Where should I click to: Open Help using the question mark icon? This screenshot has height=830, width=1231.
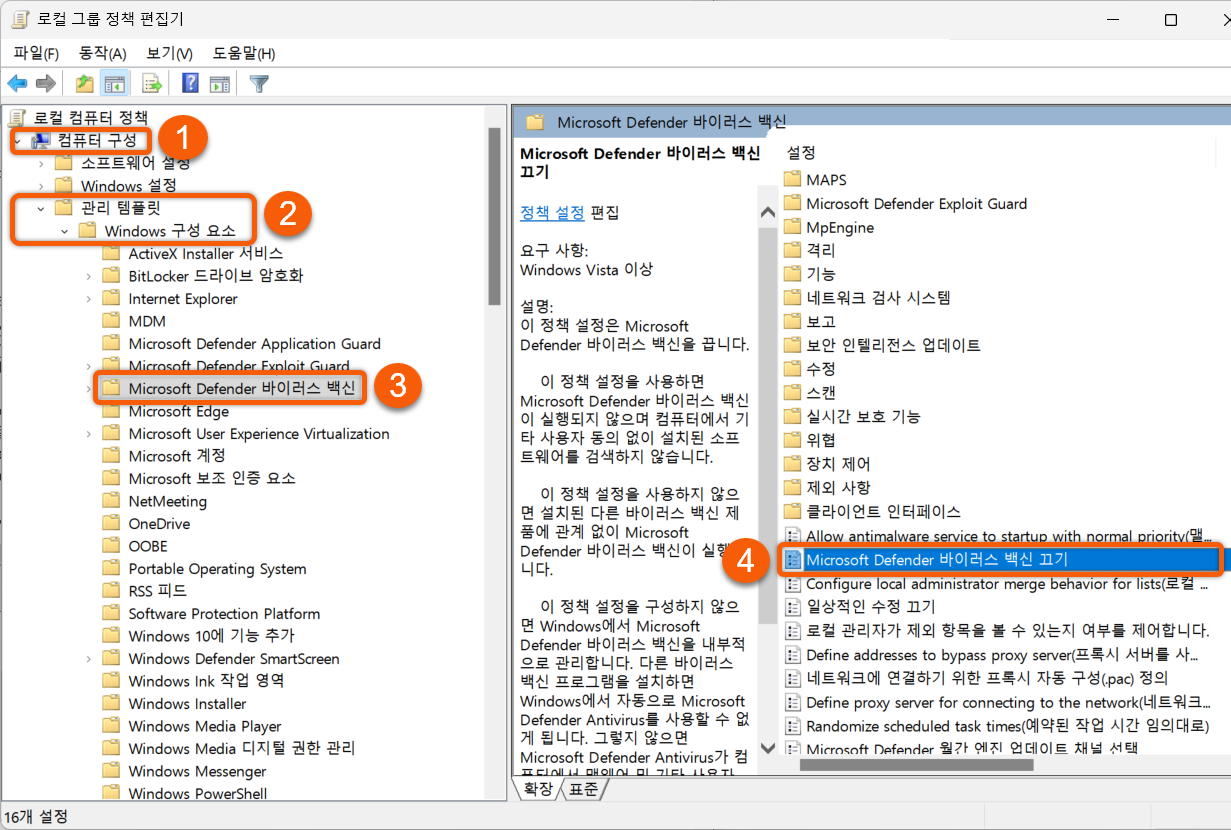pos(190,83)
